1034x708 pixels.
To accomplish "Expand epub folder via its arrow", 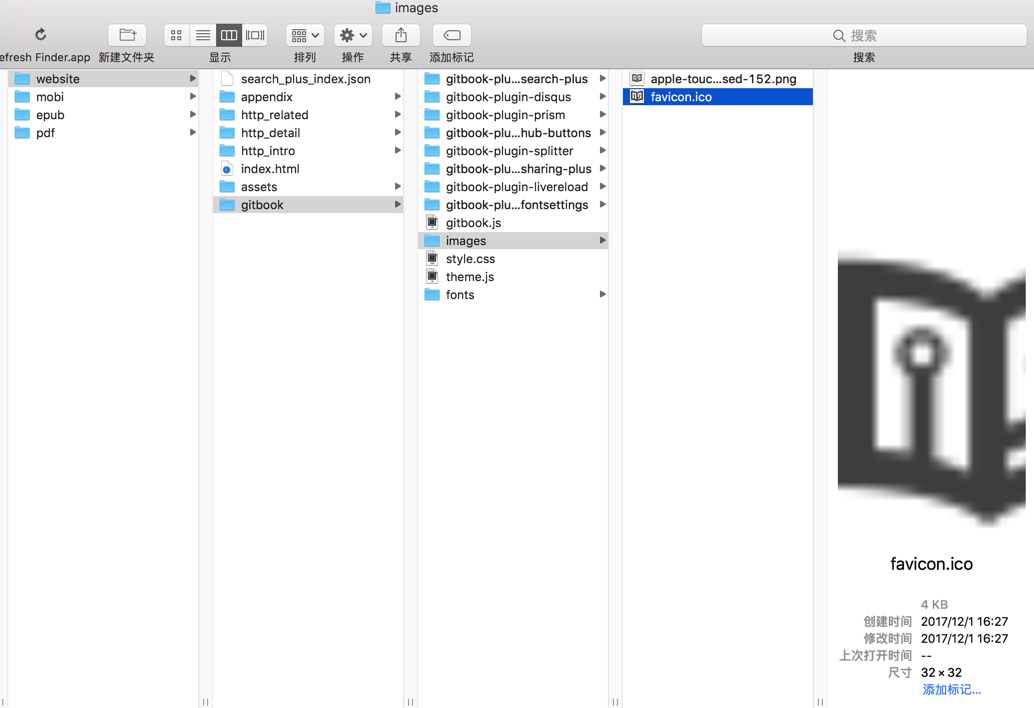I will (193, 115).
